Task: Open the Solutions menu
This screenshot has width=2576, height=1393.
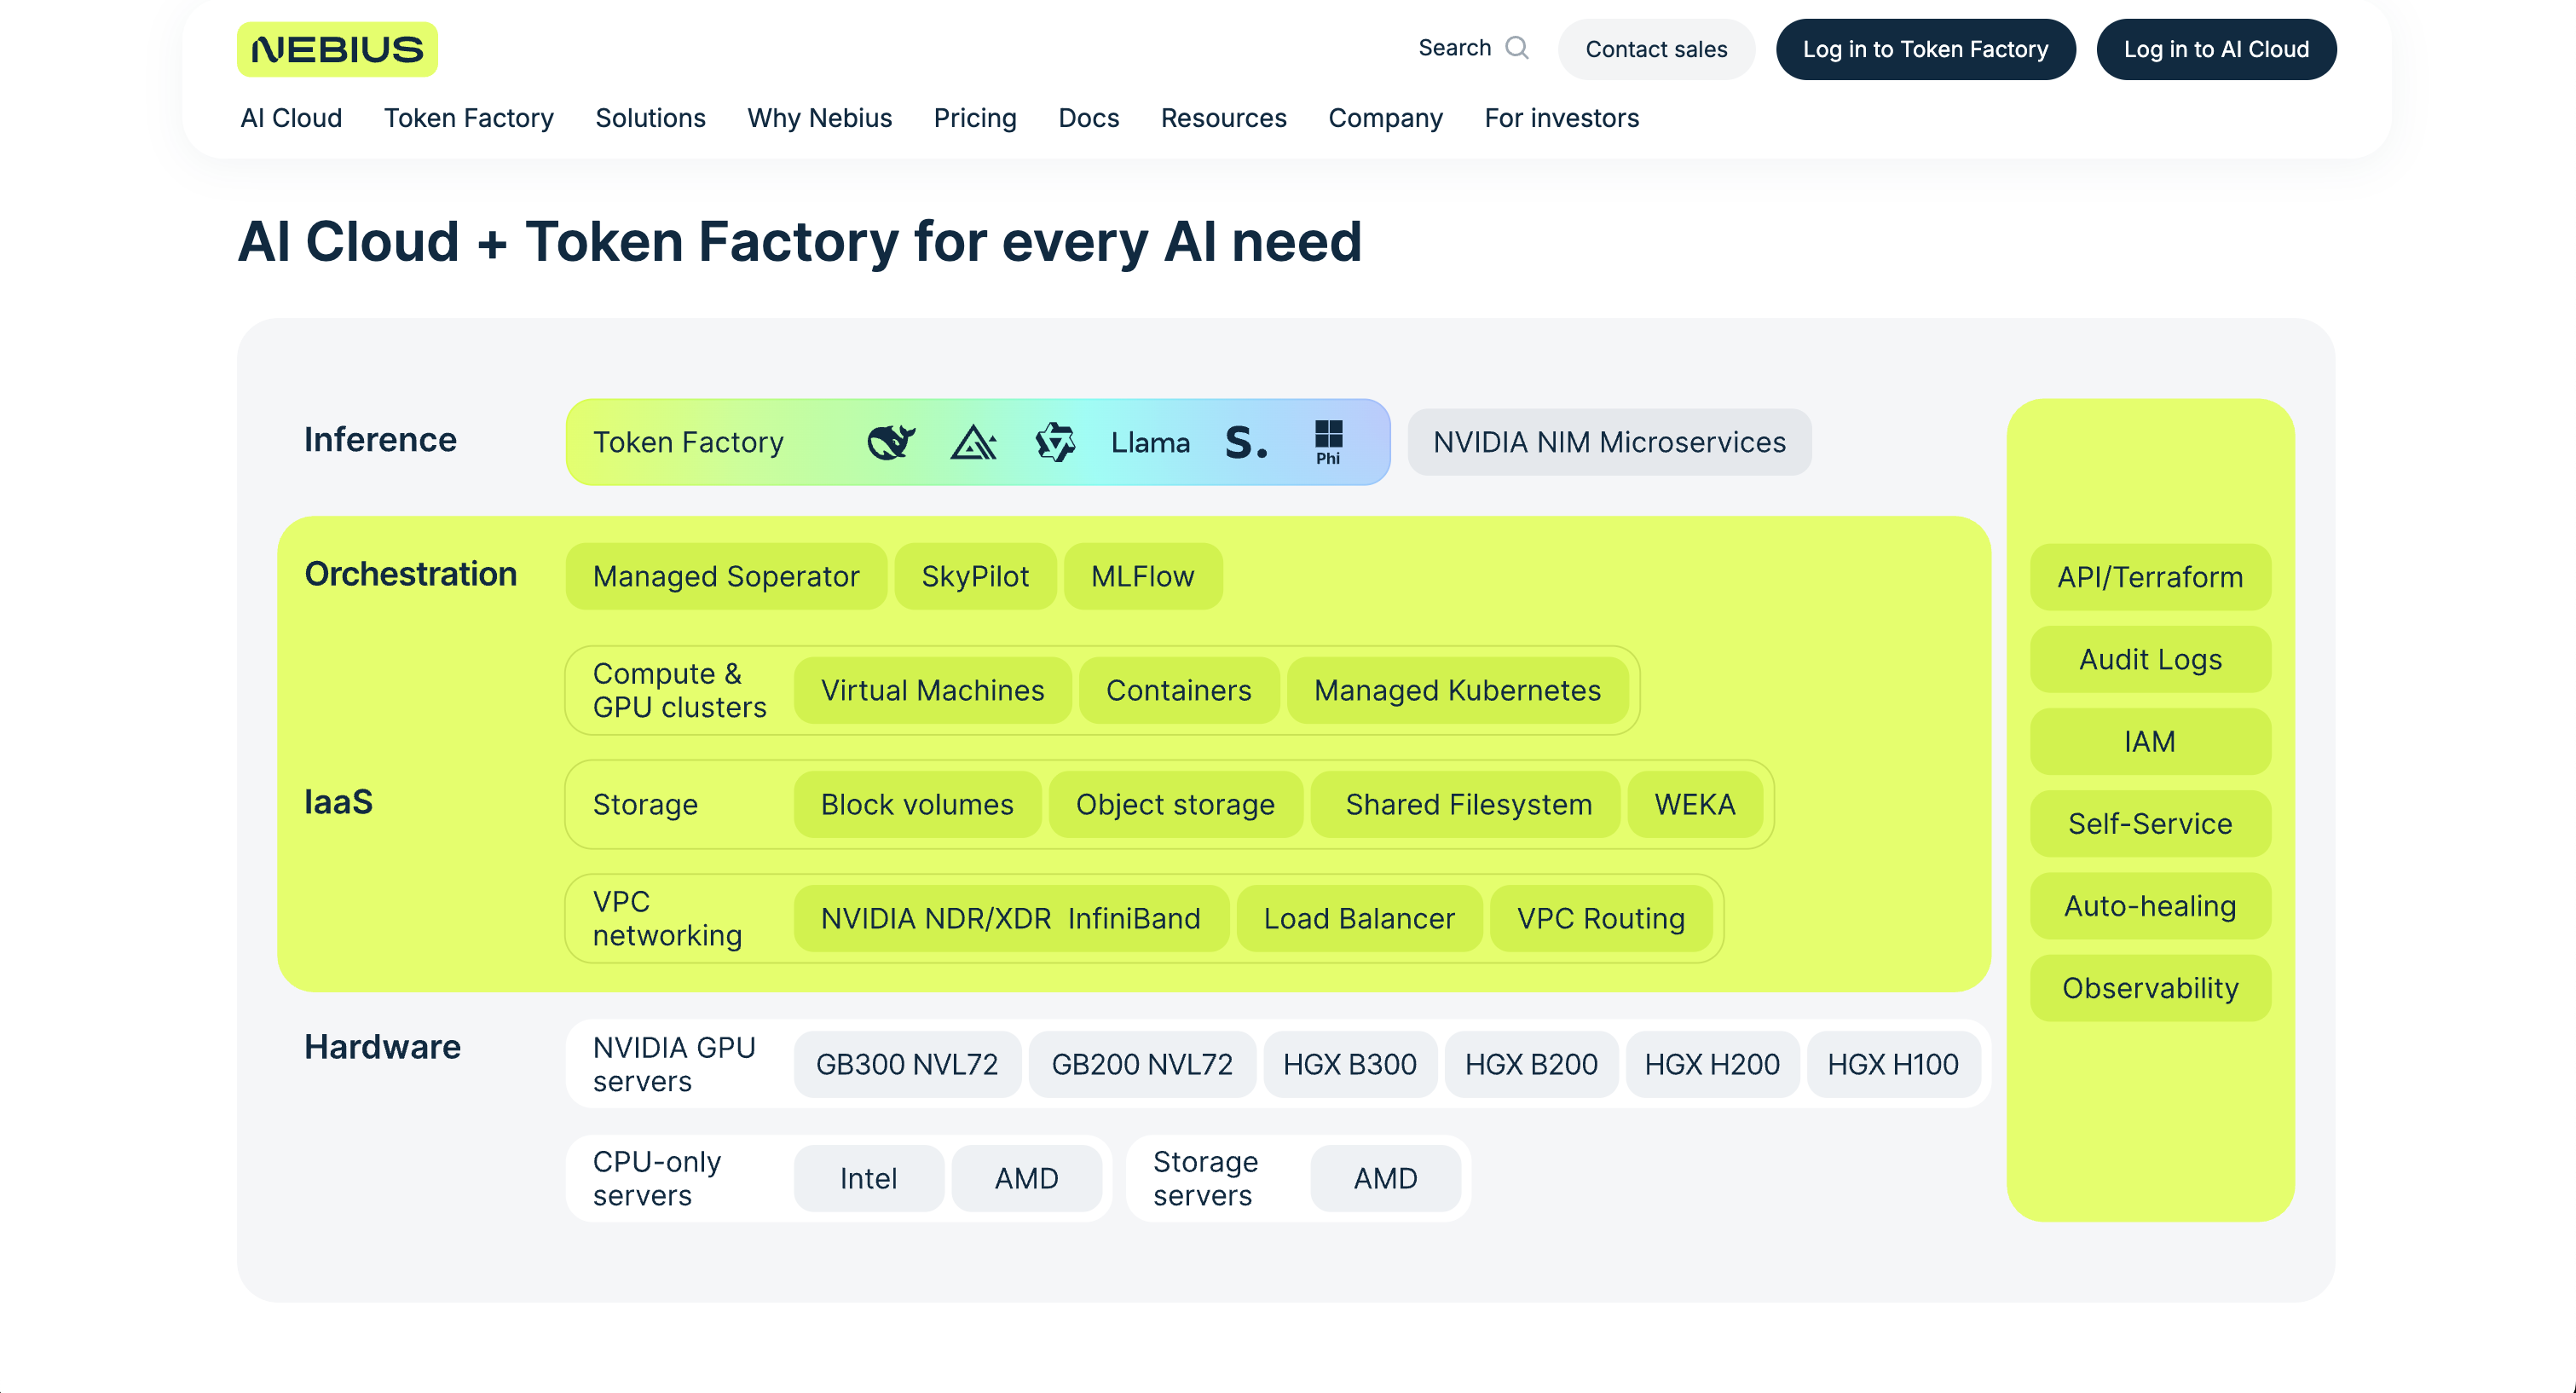Action: (650, 118)
